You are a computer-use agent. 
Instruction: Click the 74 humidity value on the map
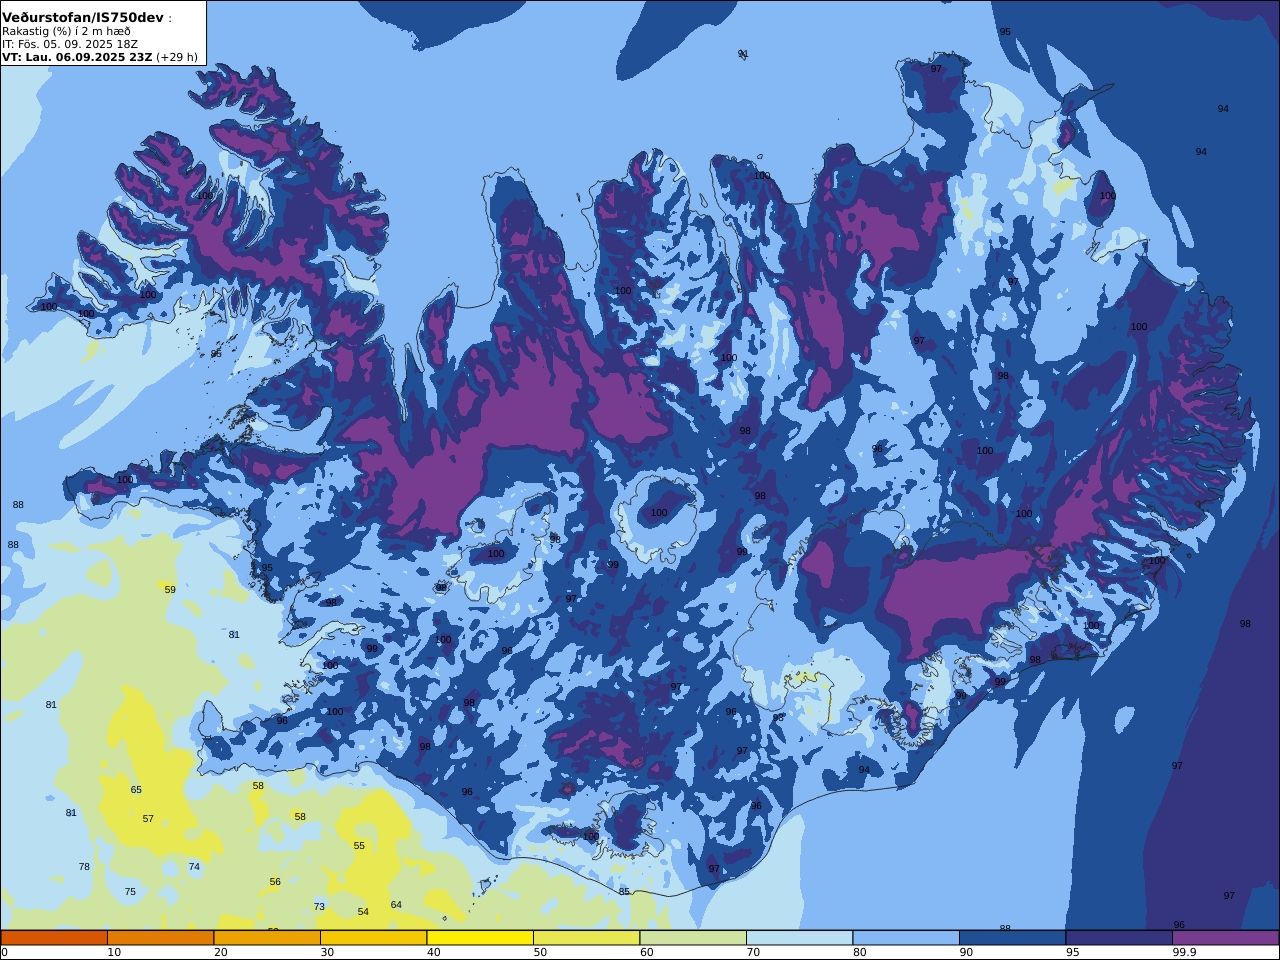pos(194,867)
